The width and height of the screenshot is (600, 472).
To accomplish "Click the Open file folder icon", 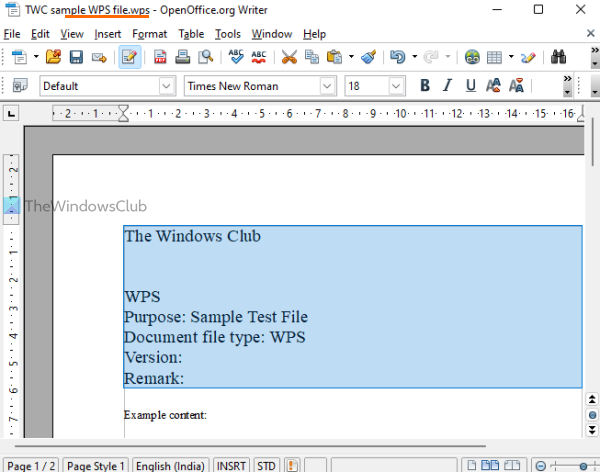I will click(x=54, y=57).
